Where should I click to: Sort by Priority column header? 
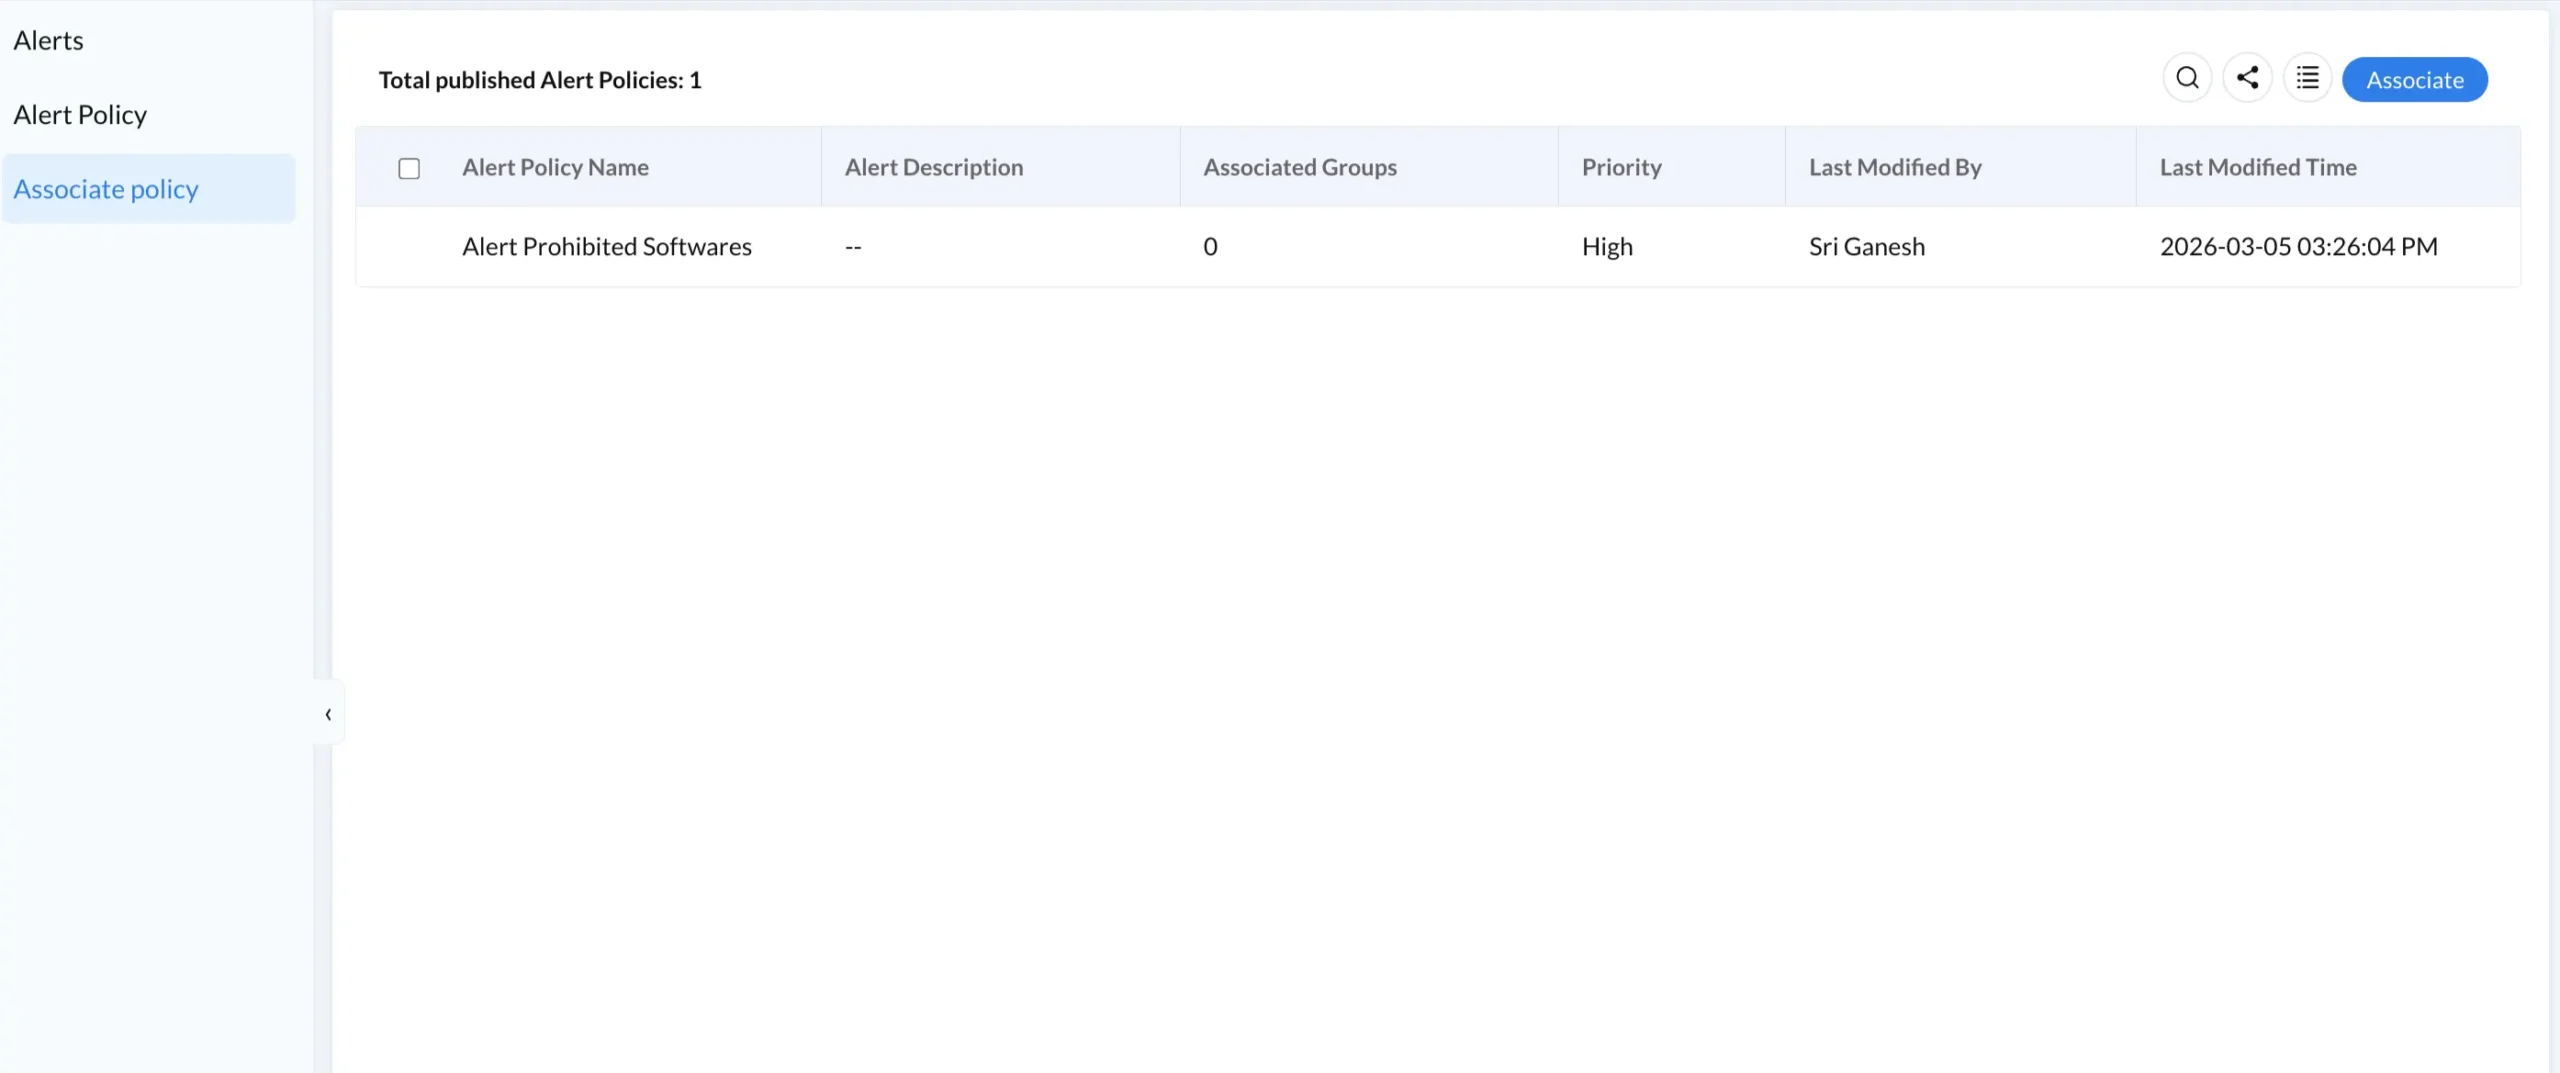(1621, 167)
